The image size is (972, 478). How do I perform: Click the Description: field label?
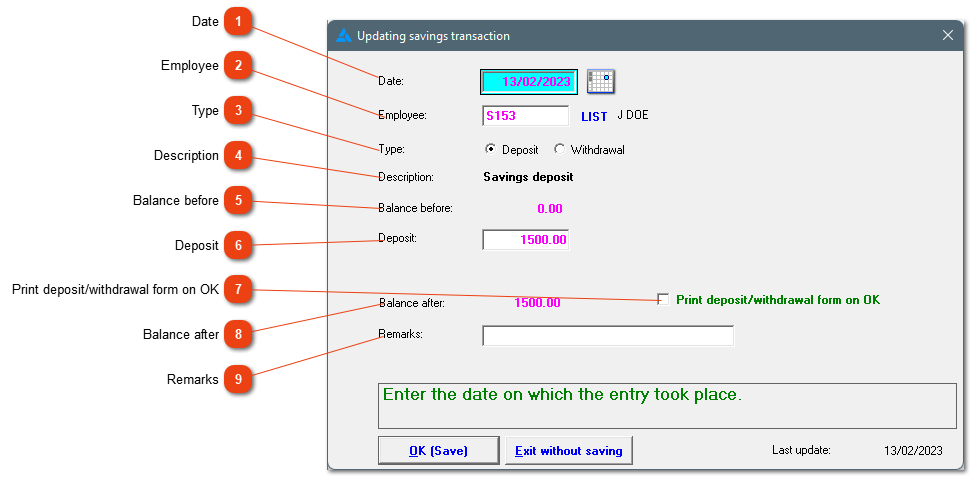(406, 177)
